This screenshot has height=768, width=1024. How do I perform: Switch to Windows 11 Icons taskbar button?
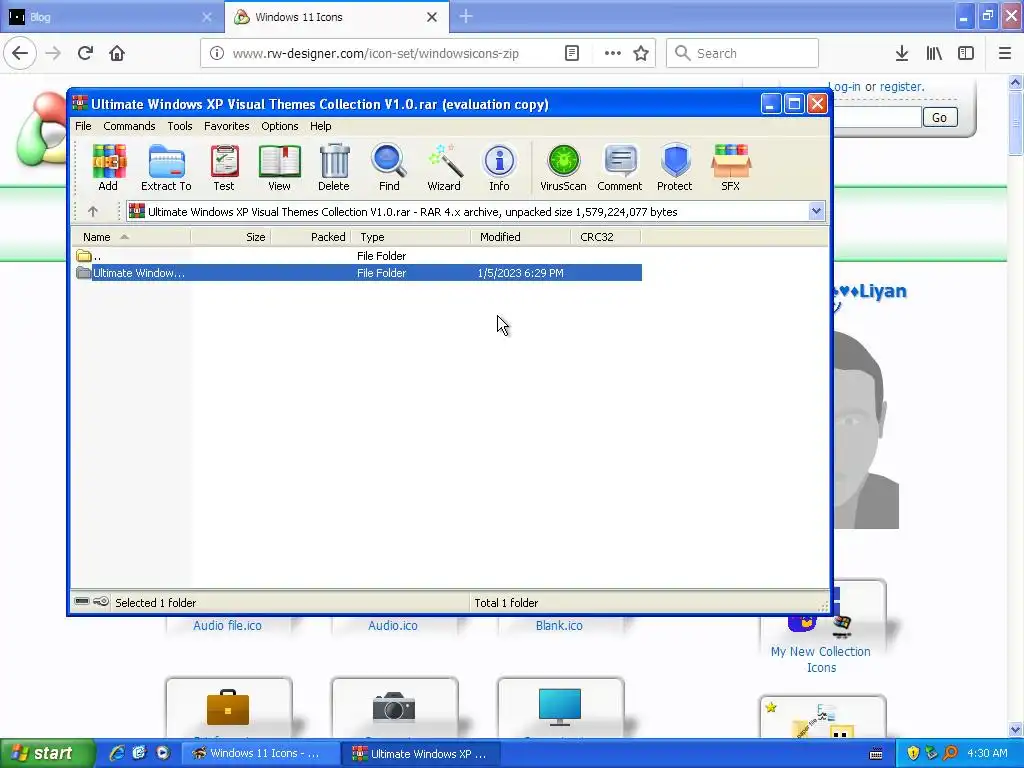coord(259,754)
